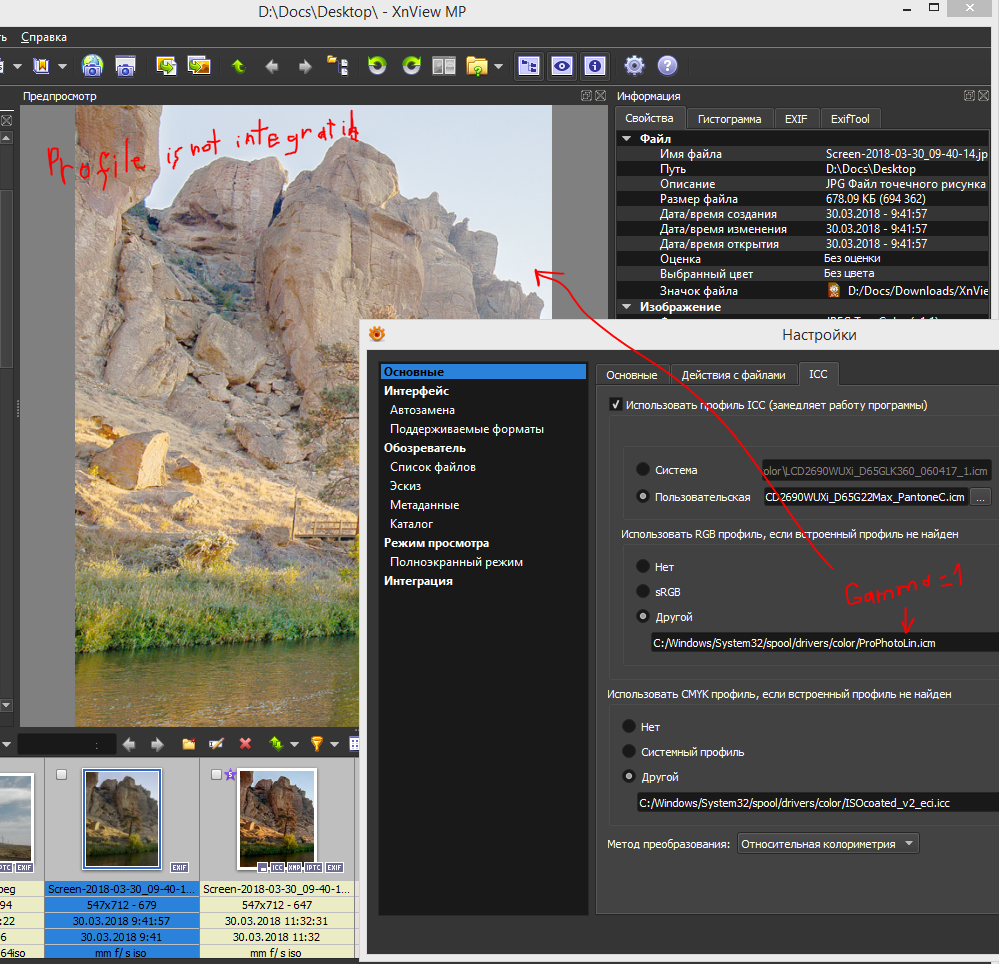Toggle the info panel icon

click(595, 66)
